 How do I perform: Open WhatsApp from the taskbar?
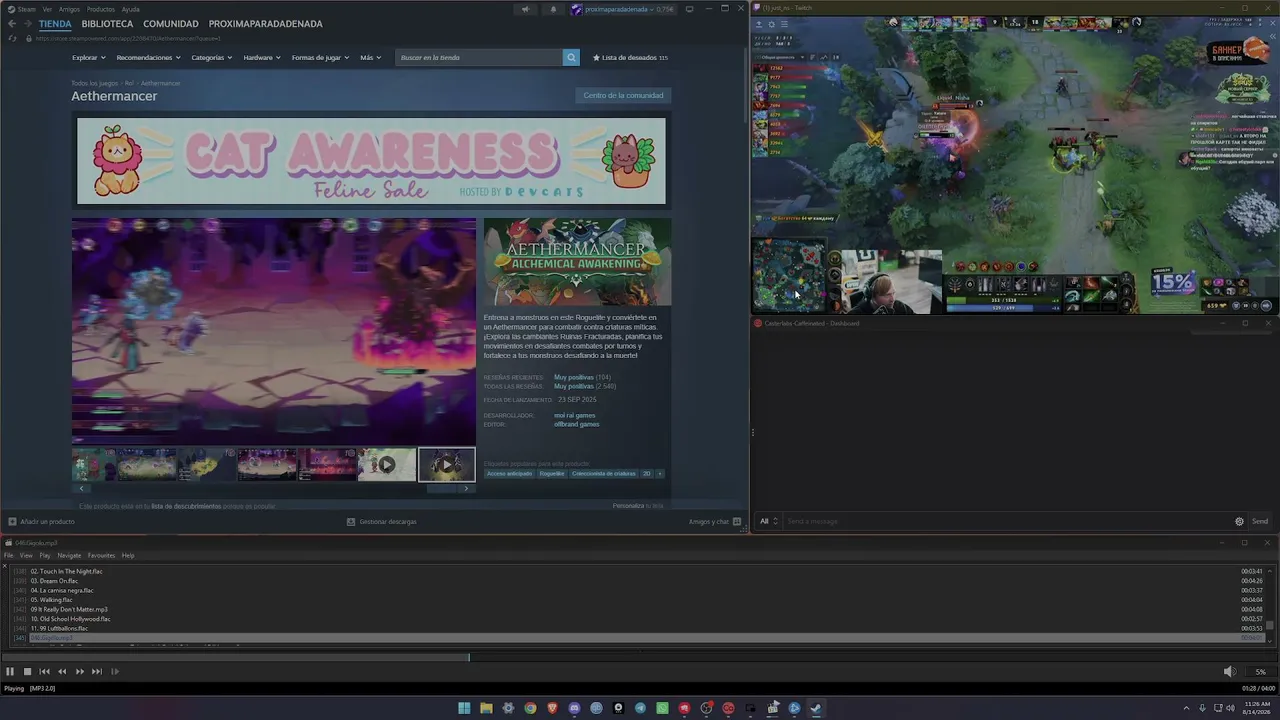(x=662, y=708)
